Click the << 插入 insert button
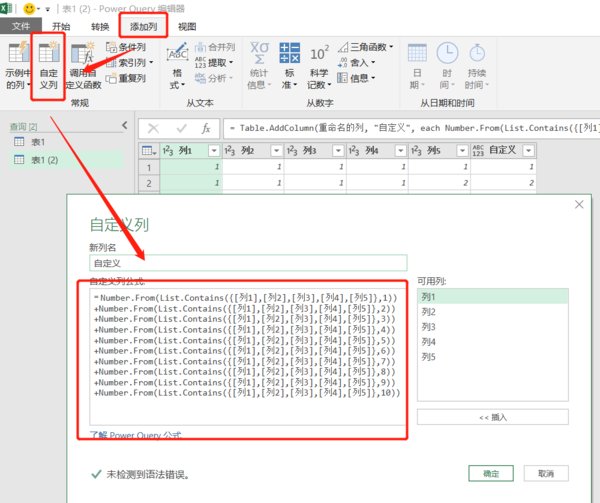 click(493, 417)
